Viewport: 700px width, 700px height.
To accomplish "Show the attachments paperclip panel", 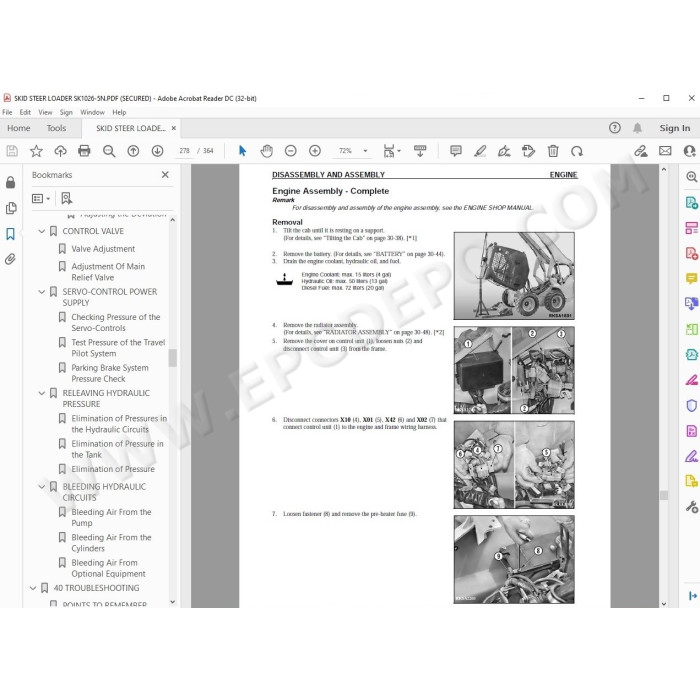I will click(11, 259).
